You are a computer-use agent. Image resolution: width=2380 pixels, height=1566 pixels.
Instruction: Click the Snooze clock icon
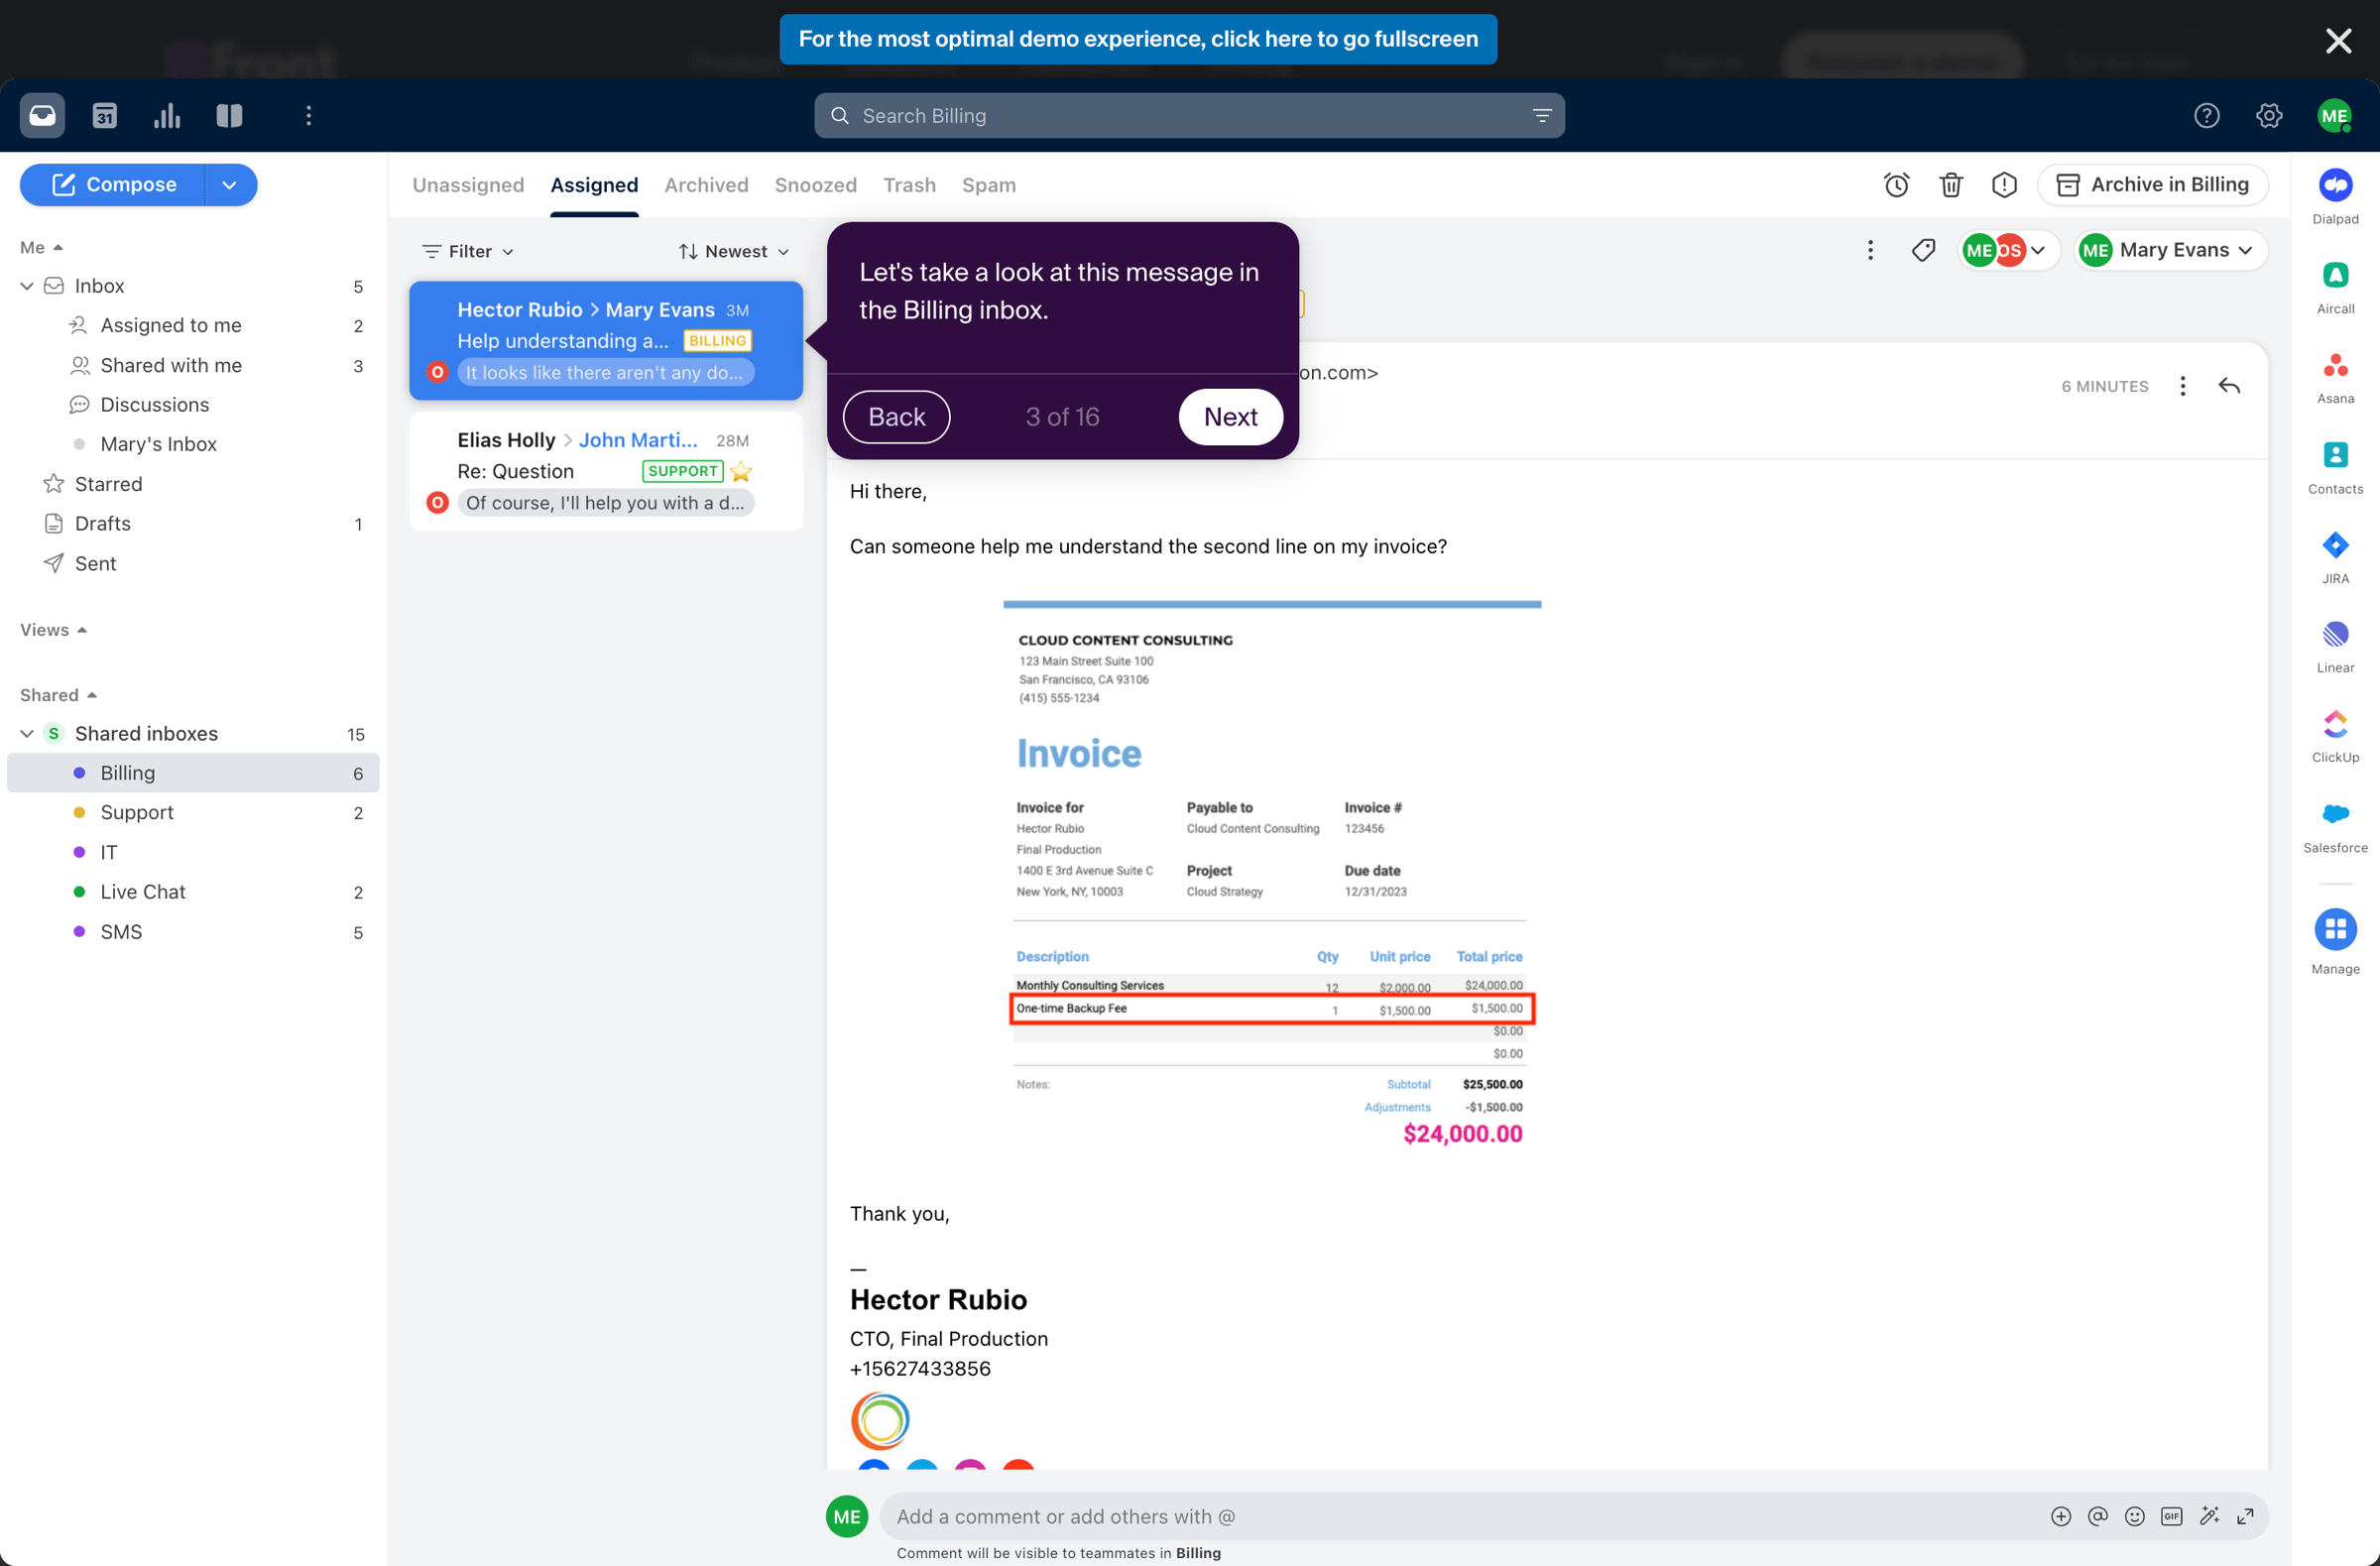[1896, 185]
